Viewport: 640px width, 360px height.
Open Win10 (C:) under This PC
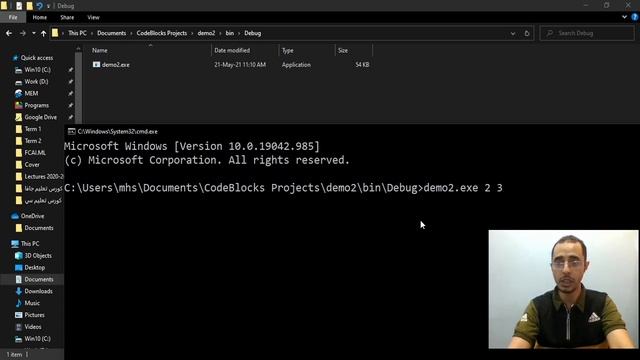[38, 338]
